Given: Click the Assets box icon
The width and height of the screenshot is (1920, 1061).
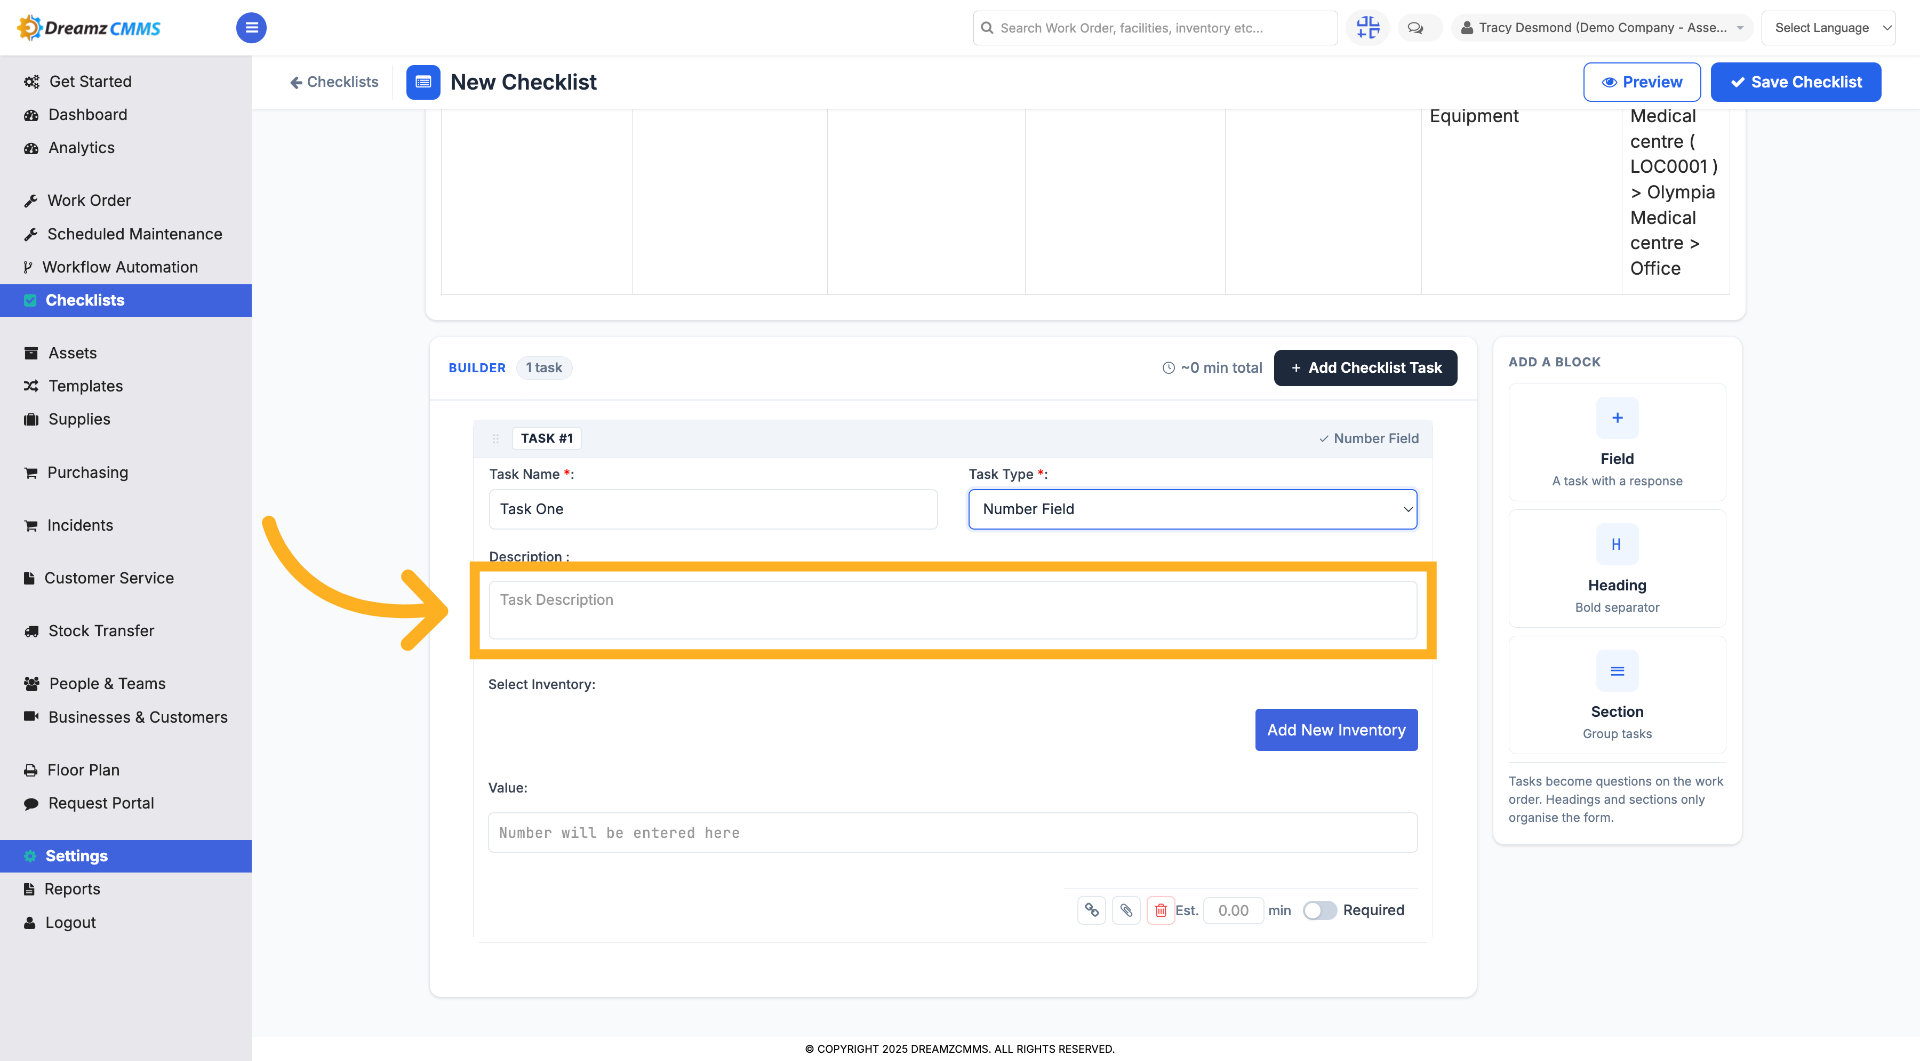Looking at the screenshot, I should 31,353.
